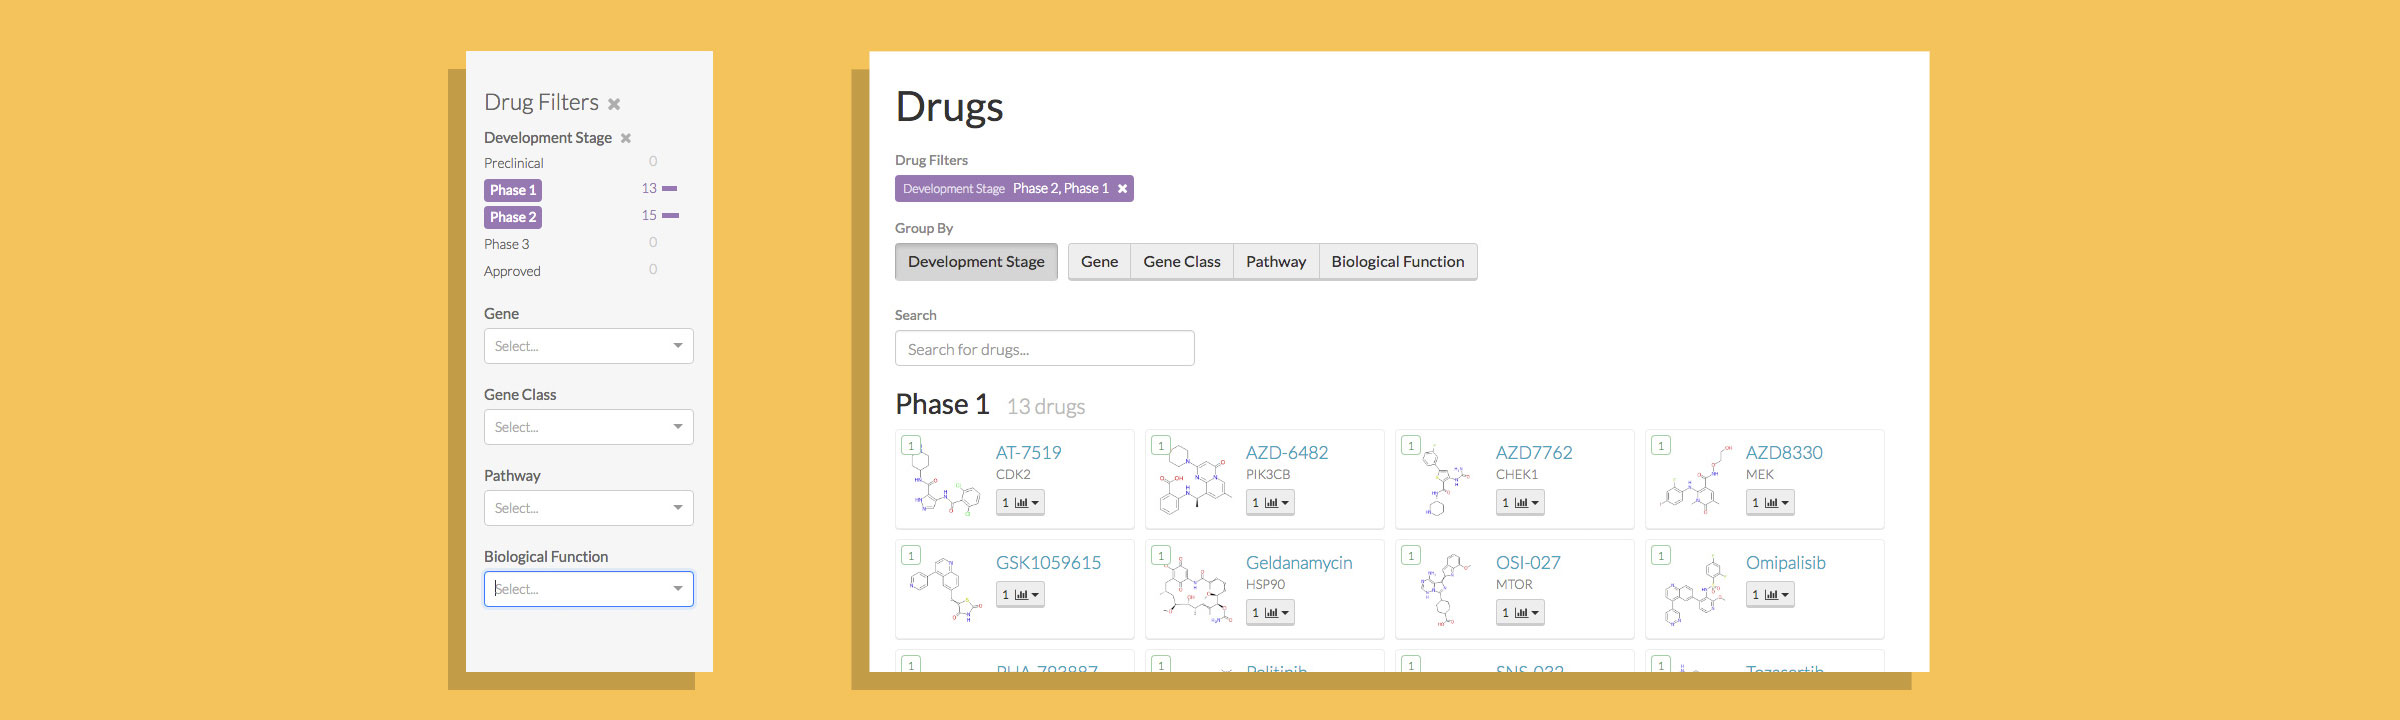Open chart dropdown for AZD8330

pos(1770,503)
